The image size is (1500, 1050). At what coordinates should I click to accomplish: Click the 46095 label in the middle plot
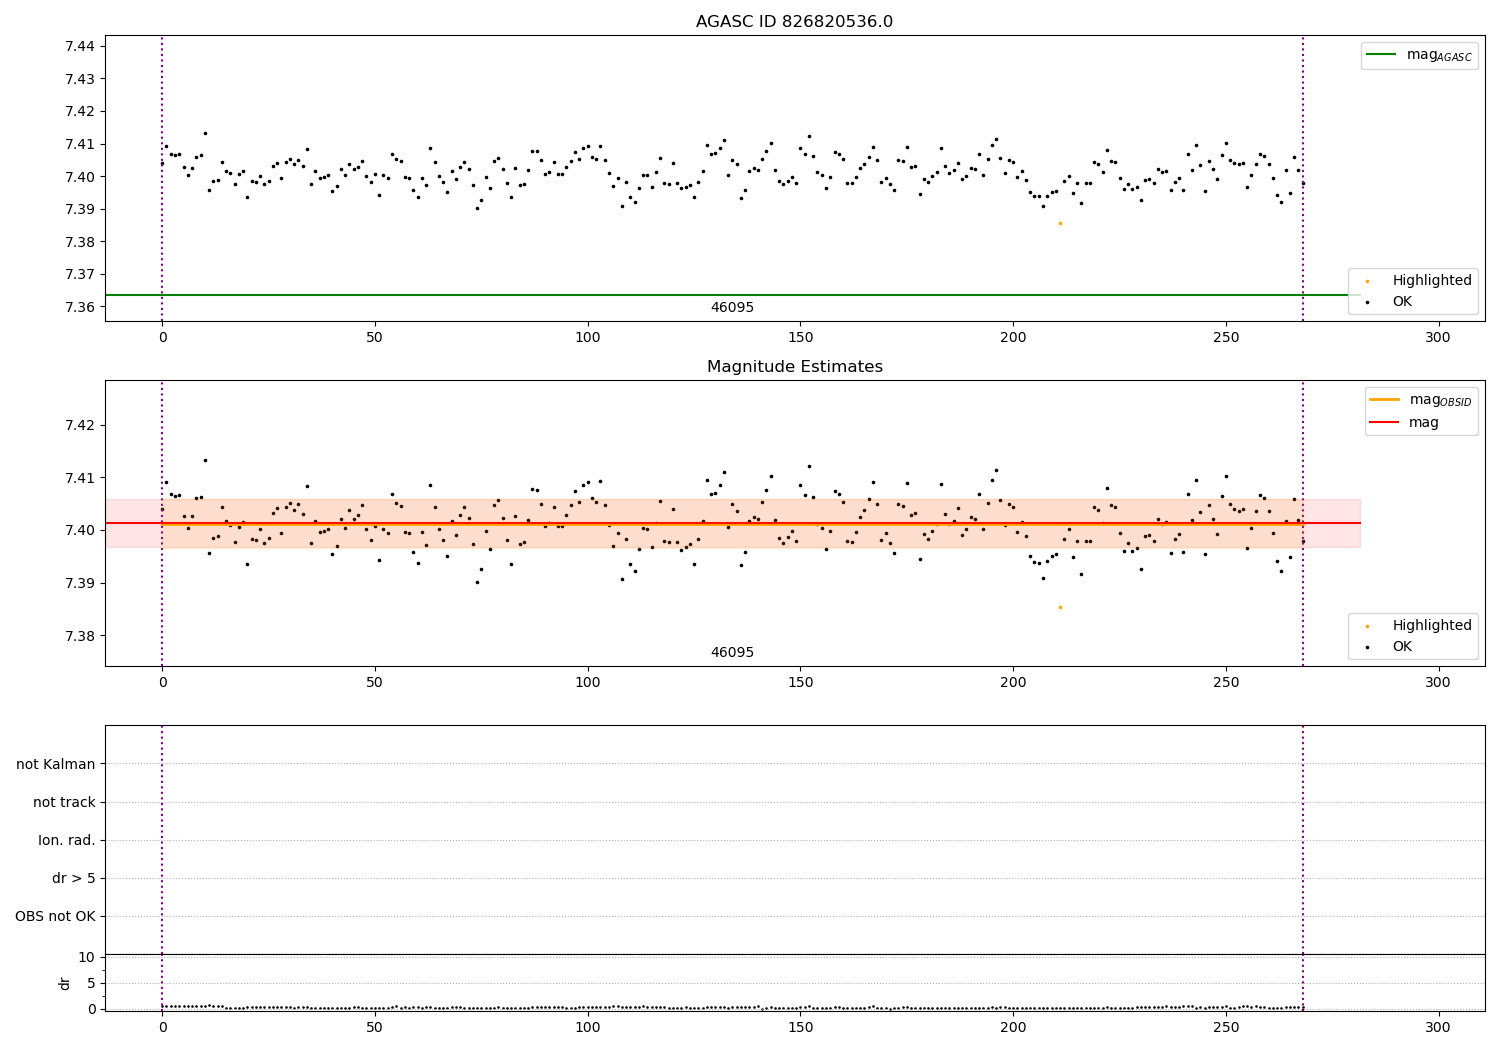[x=732, y=653]
